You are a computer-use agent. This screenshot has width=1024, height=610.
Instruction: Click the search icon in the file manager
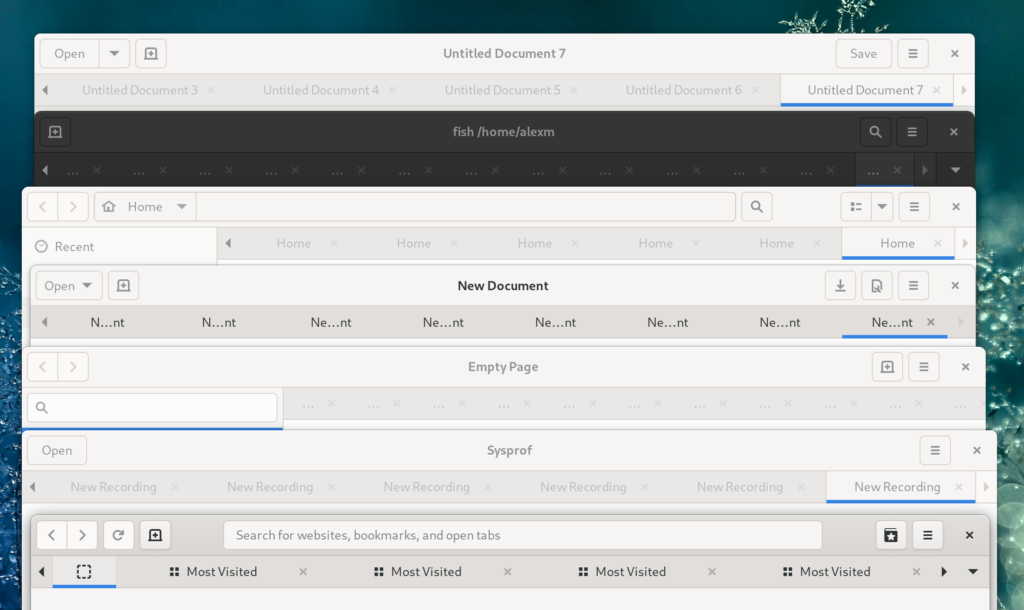click(x=757, y=206)
